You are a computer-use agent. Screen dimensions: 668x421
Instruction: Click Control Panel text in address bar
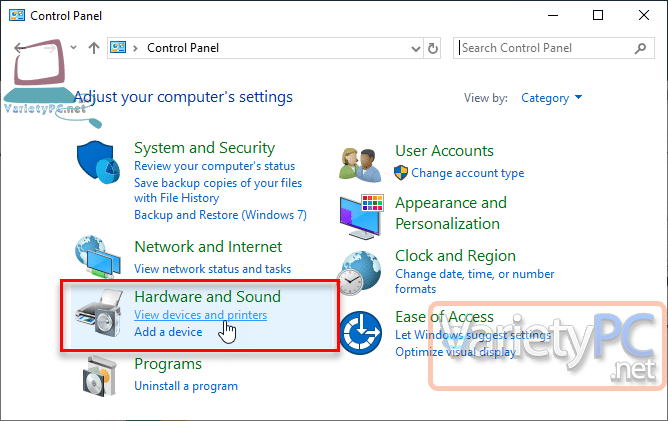point(183,48)
